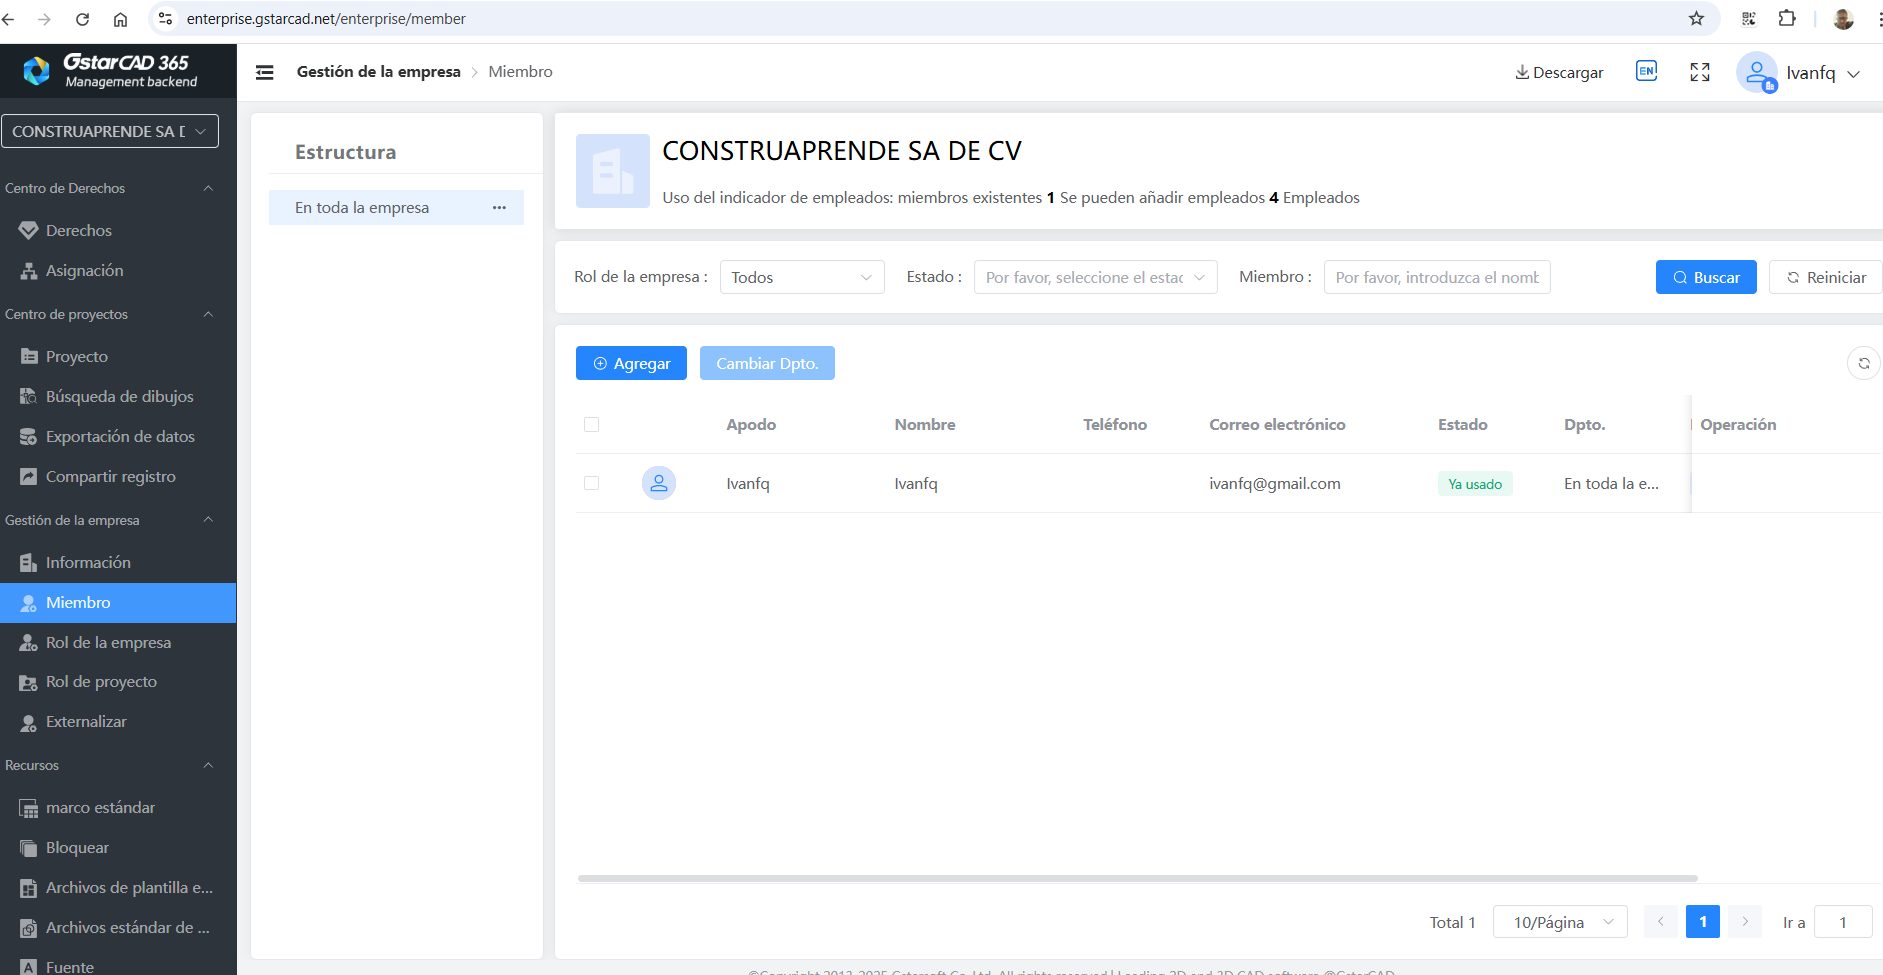Viewport: 1883px width, 975px height.
Task: Click the Miembro name input field
Action: (x=1436, y=277)
